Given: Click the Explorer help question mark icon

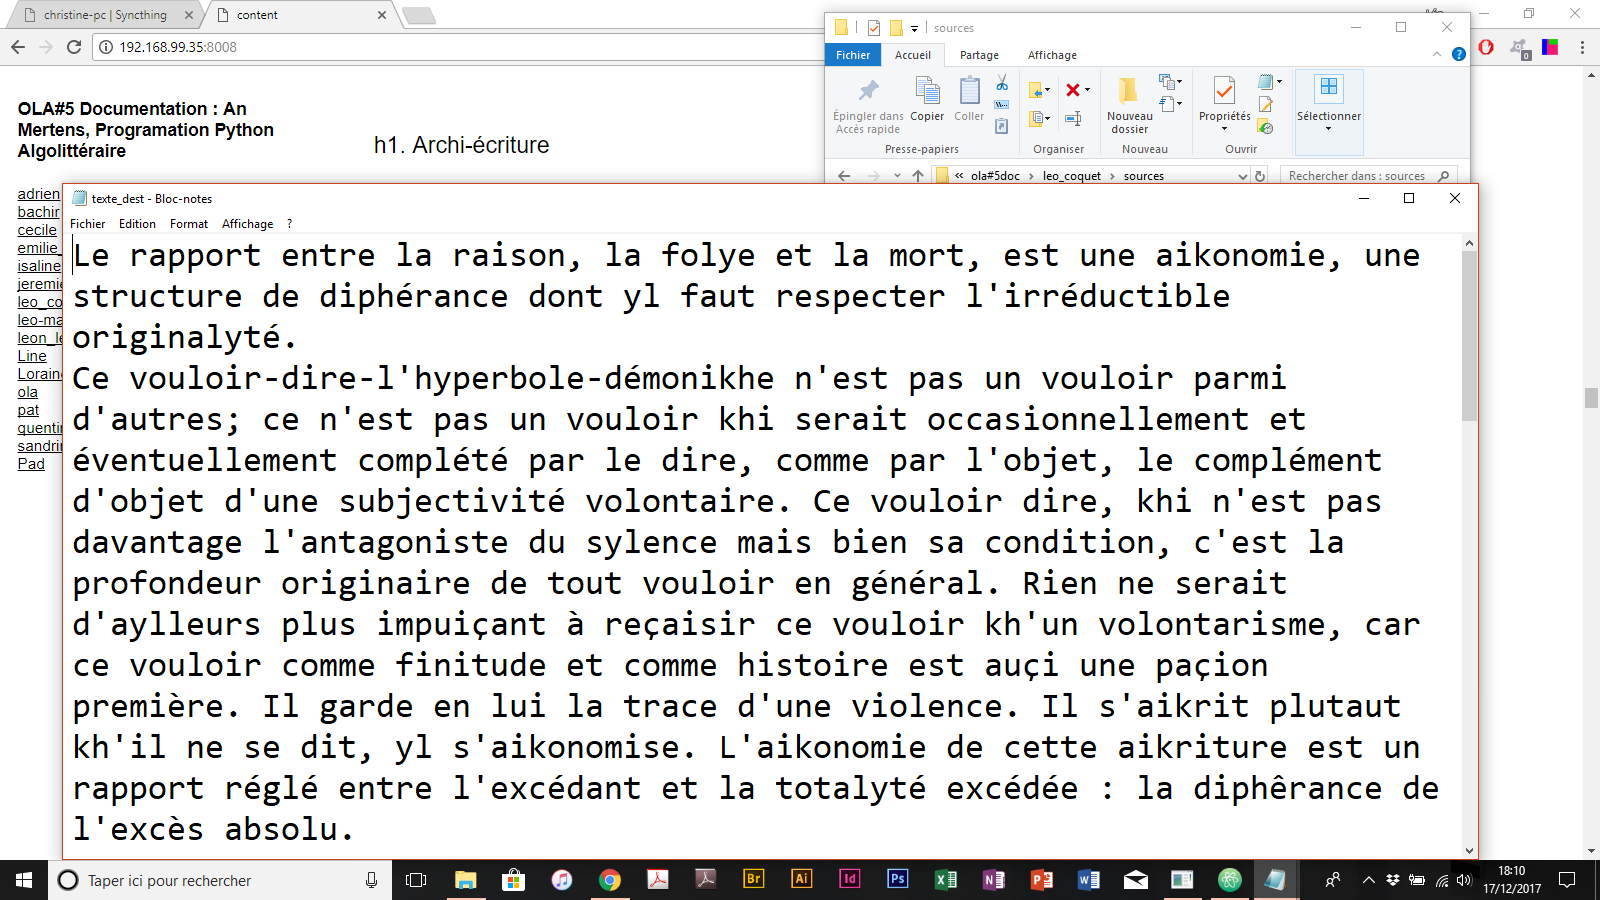Looking at the screenshot, I should (1459, 54).
